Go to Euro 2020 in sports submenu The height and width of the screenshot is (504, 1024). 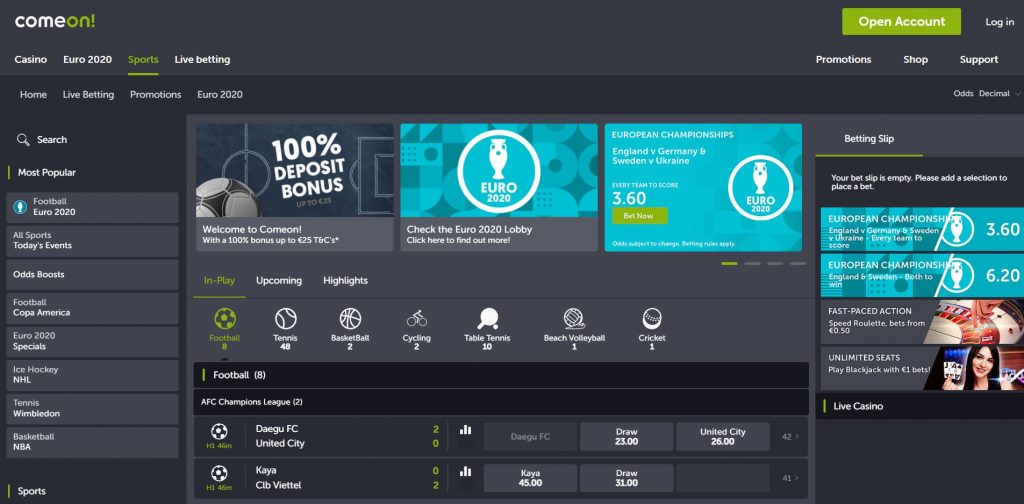pos(219,95)
